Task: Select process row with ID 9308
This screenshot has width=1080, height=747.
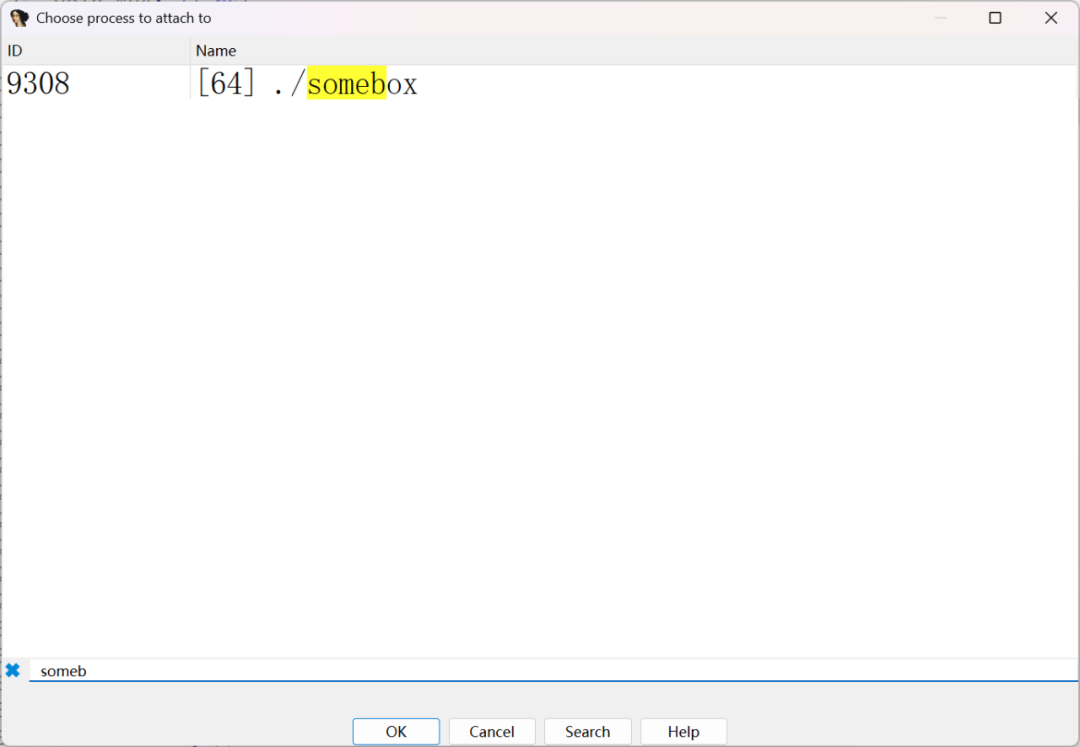Action: pos(540,83)
